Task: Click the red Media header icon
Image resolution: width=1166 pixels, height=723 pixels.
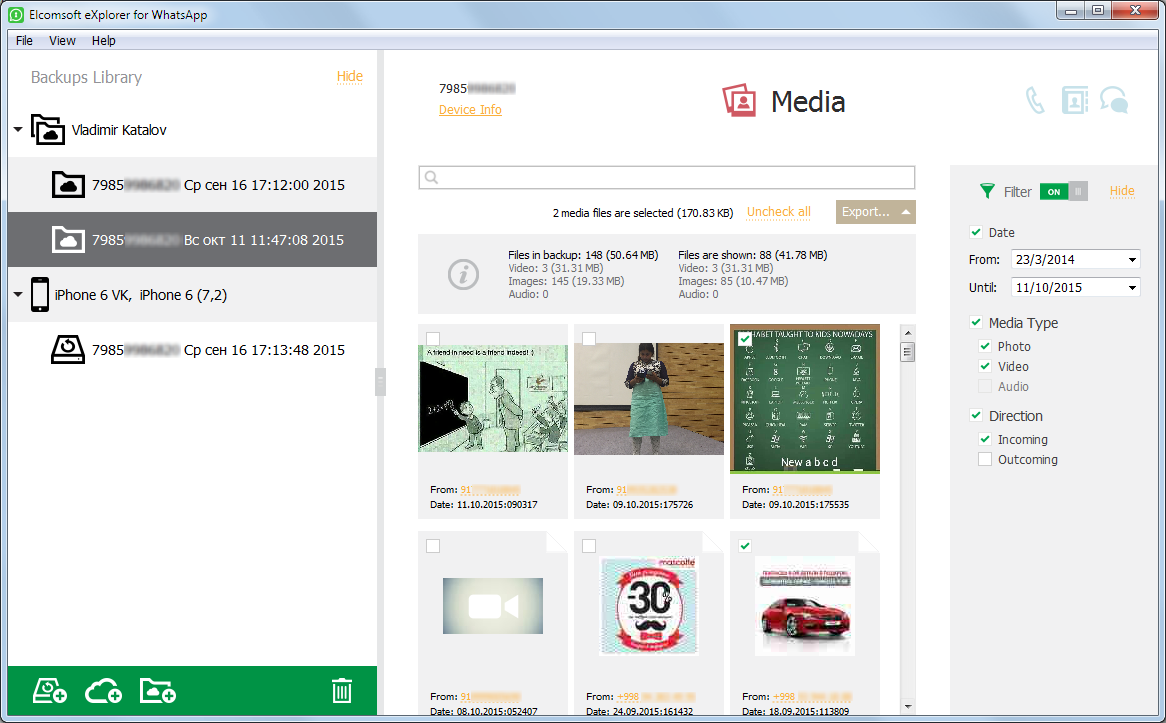Action: 741,100
